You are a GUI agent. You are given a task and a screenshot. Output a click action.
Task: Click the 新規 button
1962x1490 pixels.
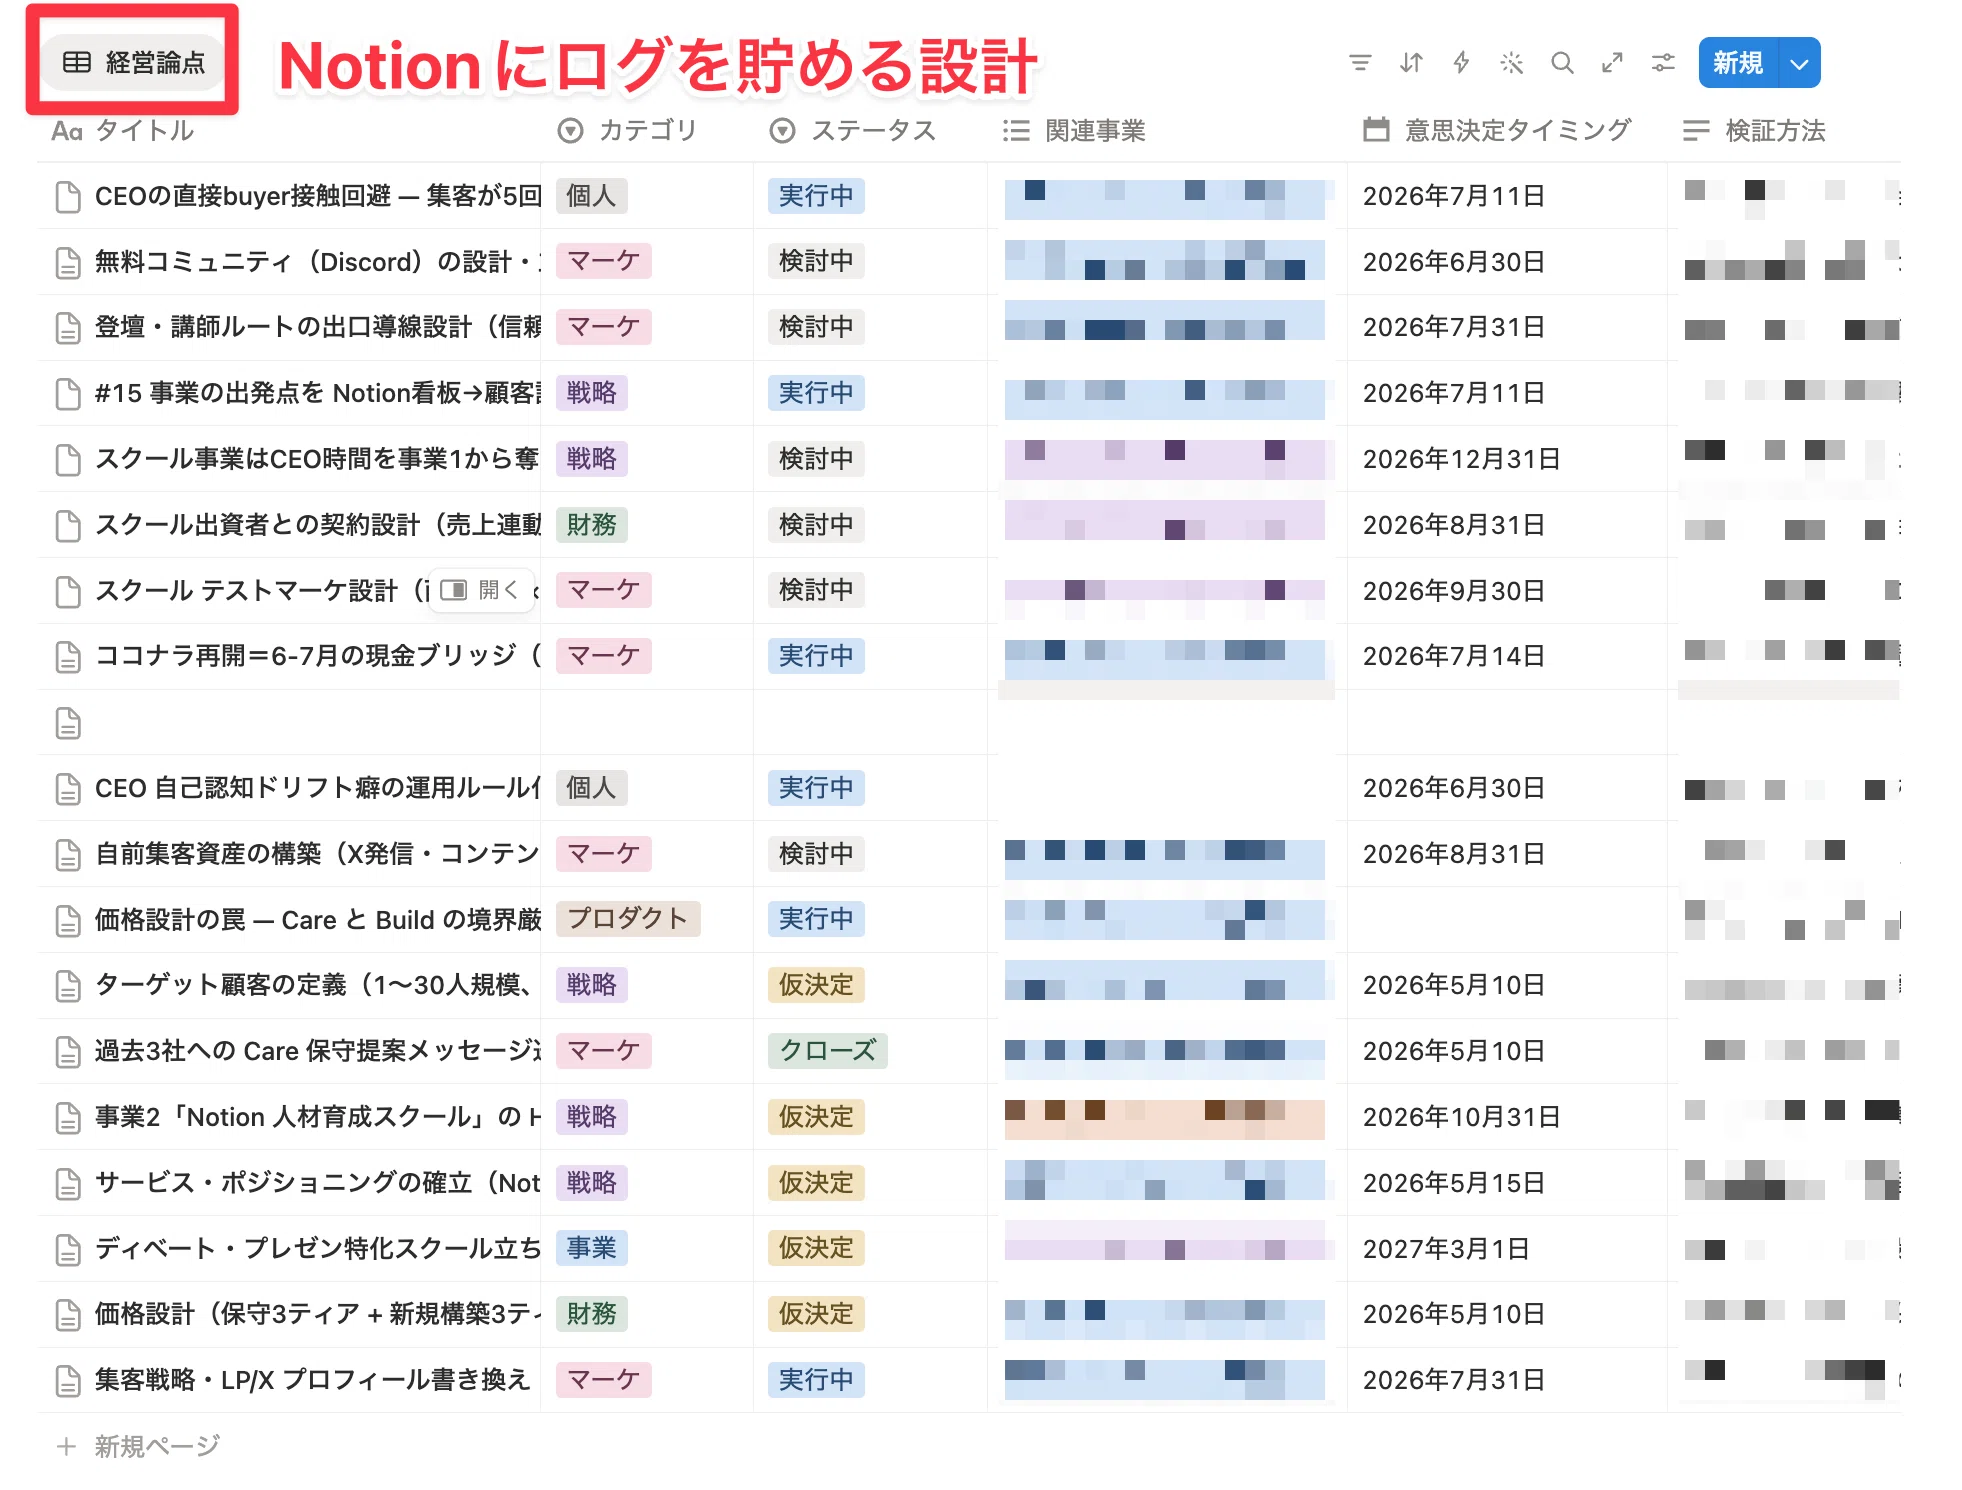point(1738,63)
